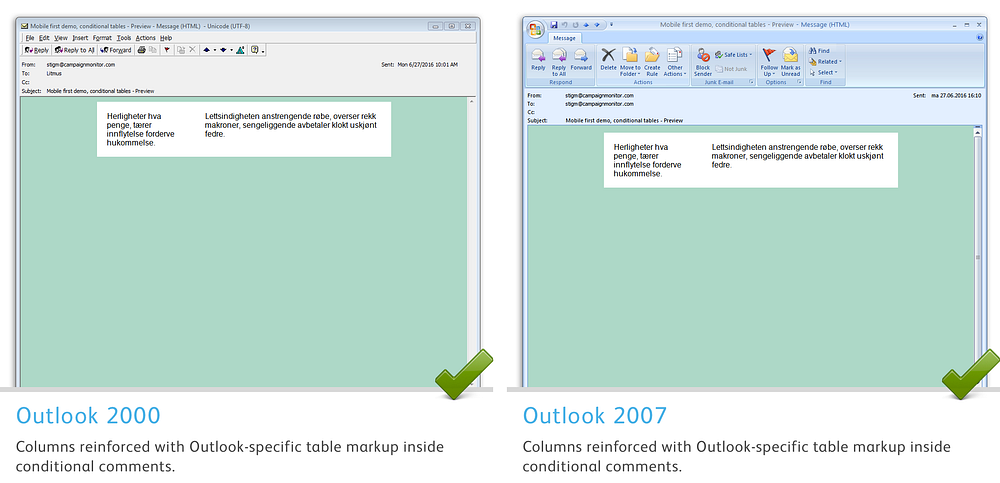1000x483 pixels.
Task: Click the ribbon Help icon in Outlook 2007
Action: coord(980,38)
